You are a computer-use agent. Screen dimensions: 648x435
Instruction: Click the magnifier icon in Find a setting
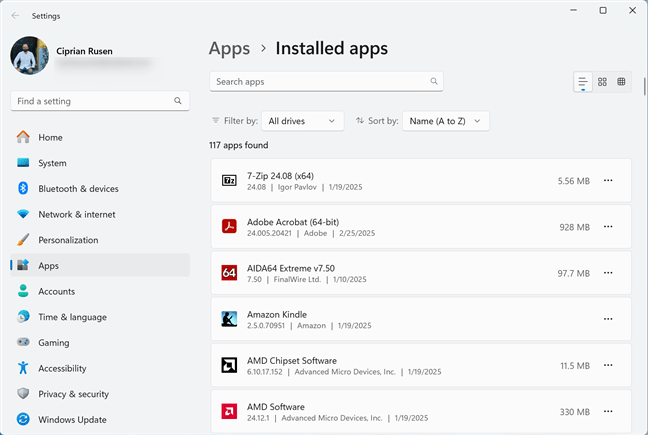click(x=178, y=101)
